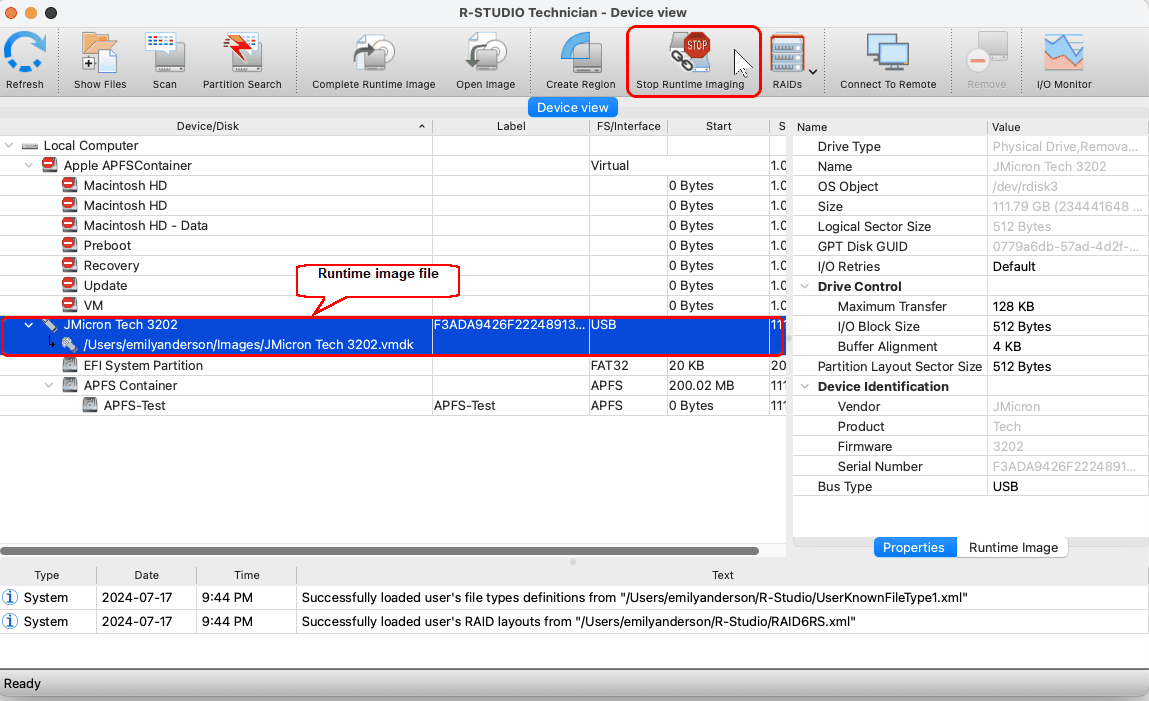Screen dimensions: 1149x701
Task: Sort by the Label column header
Action: [x=511, y=126]
